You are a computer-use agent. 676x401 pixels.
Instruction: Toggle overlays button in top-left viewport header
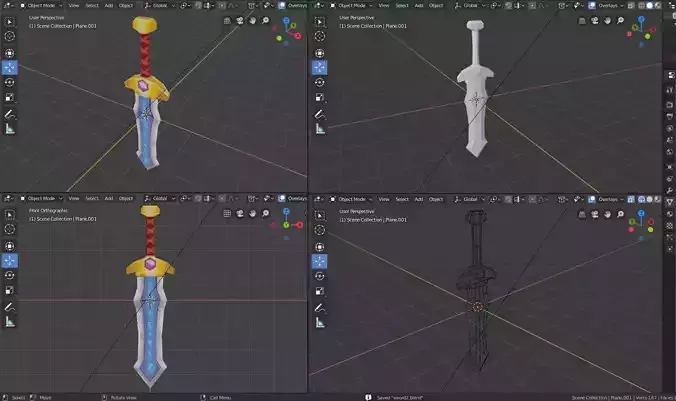[x=282, y=6]
